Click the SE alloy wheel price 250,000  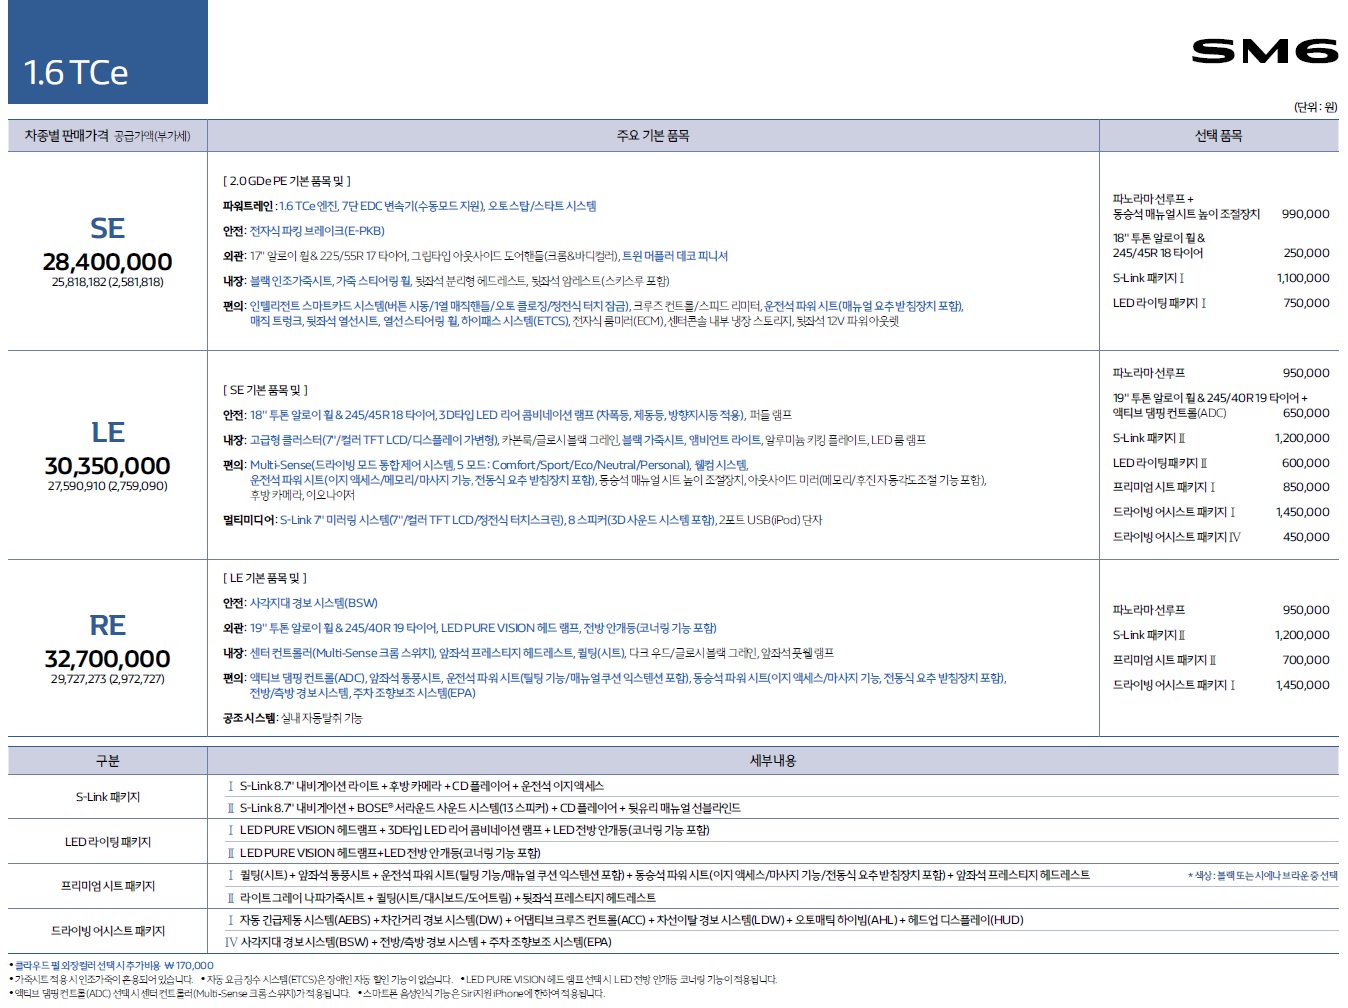(x=1306, y=253)
